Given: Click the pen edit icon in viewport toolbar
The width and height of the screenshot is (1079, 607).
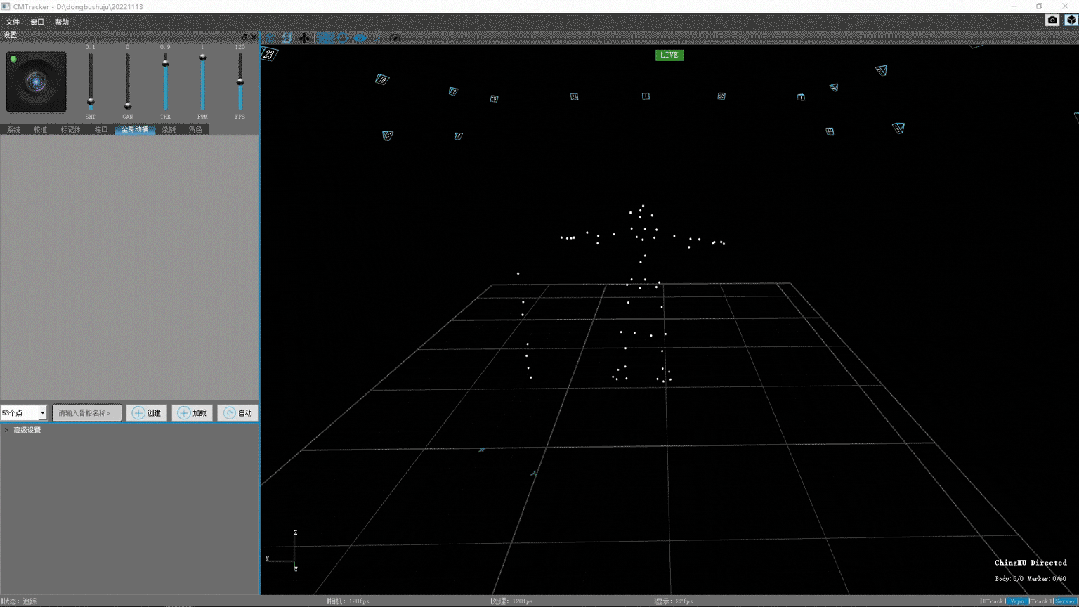Looking at the screenshot, I should (395, 38).
